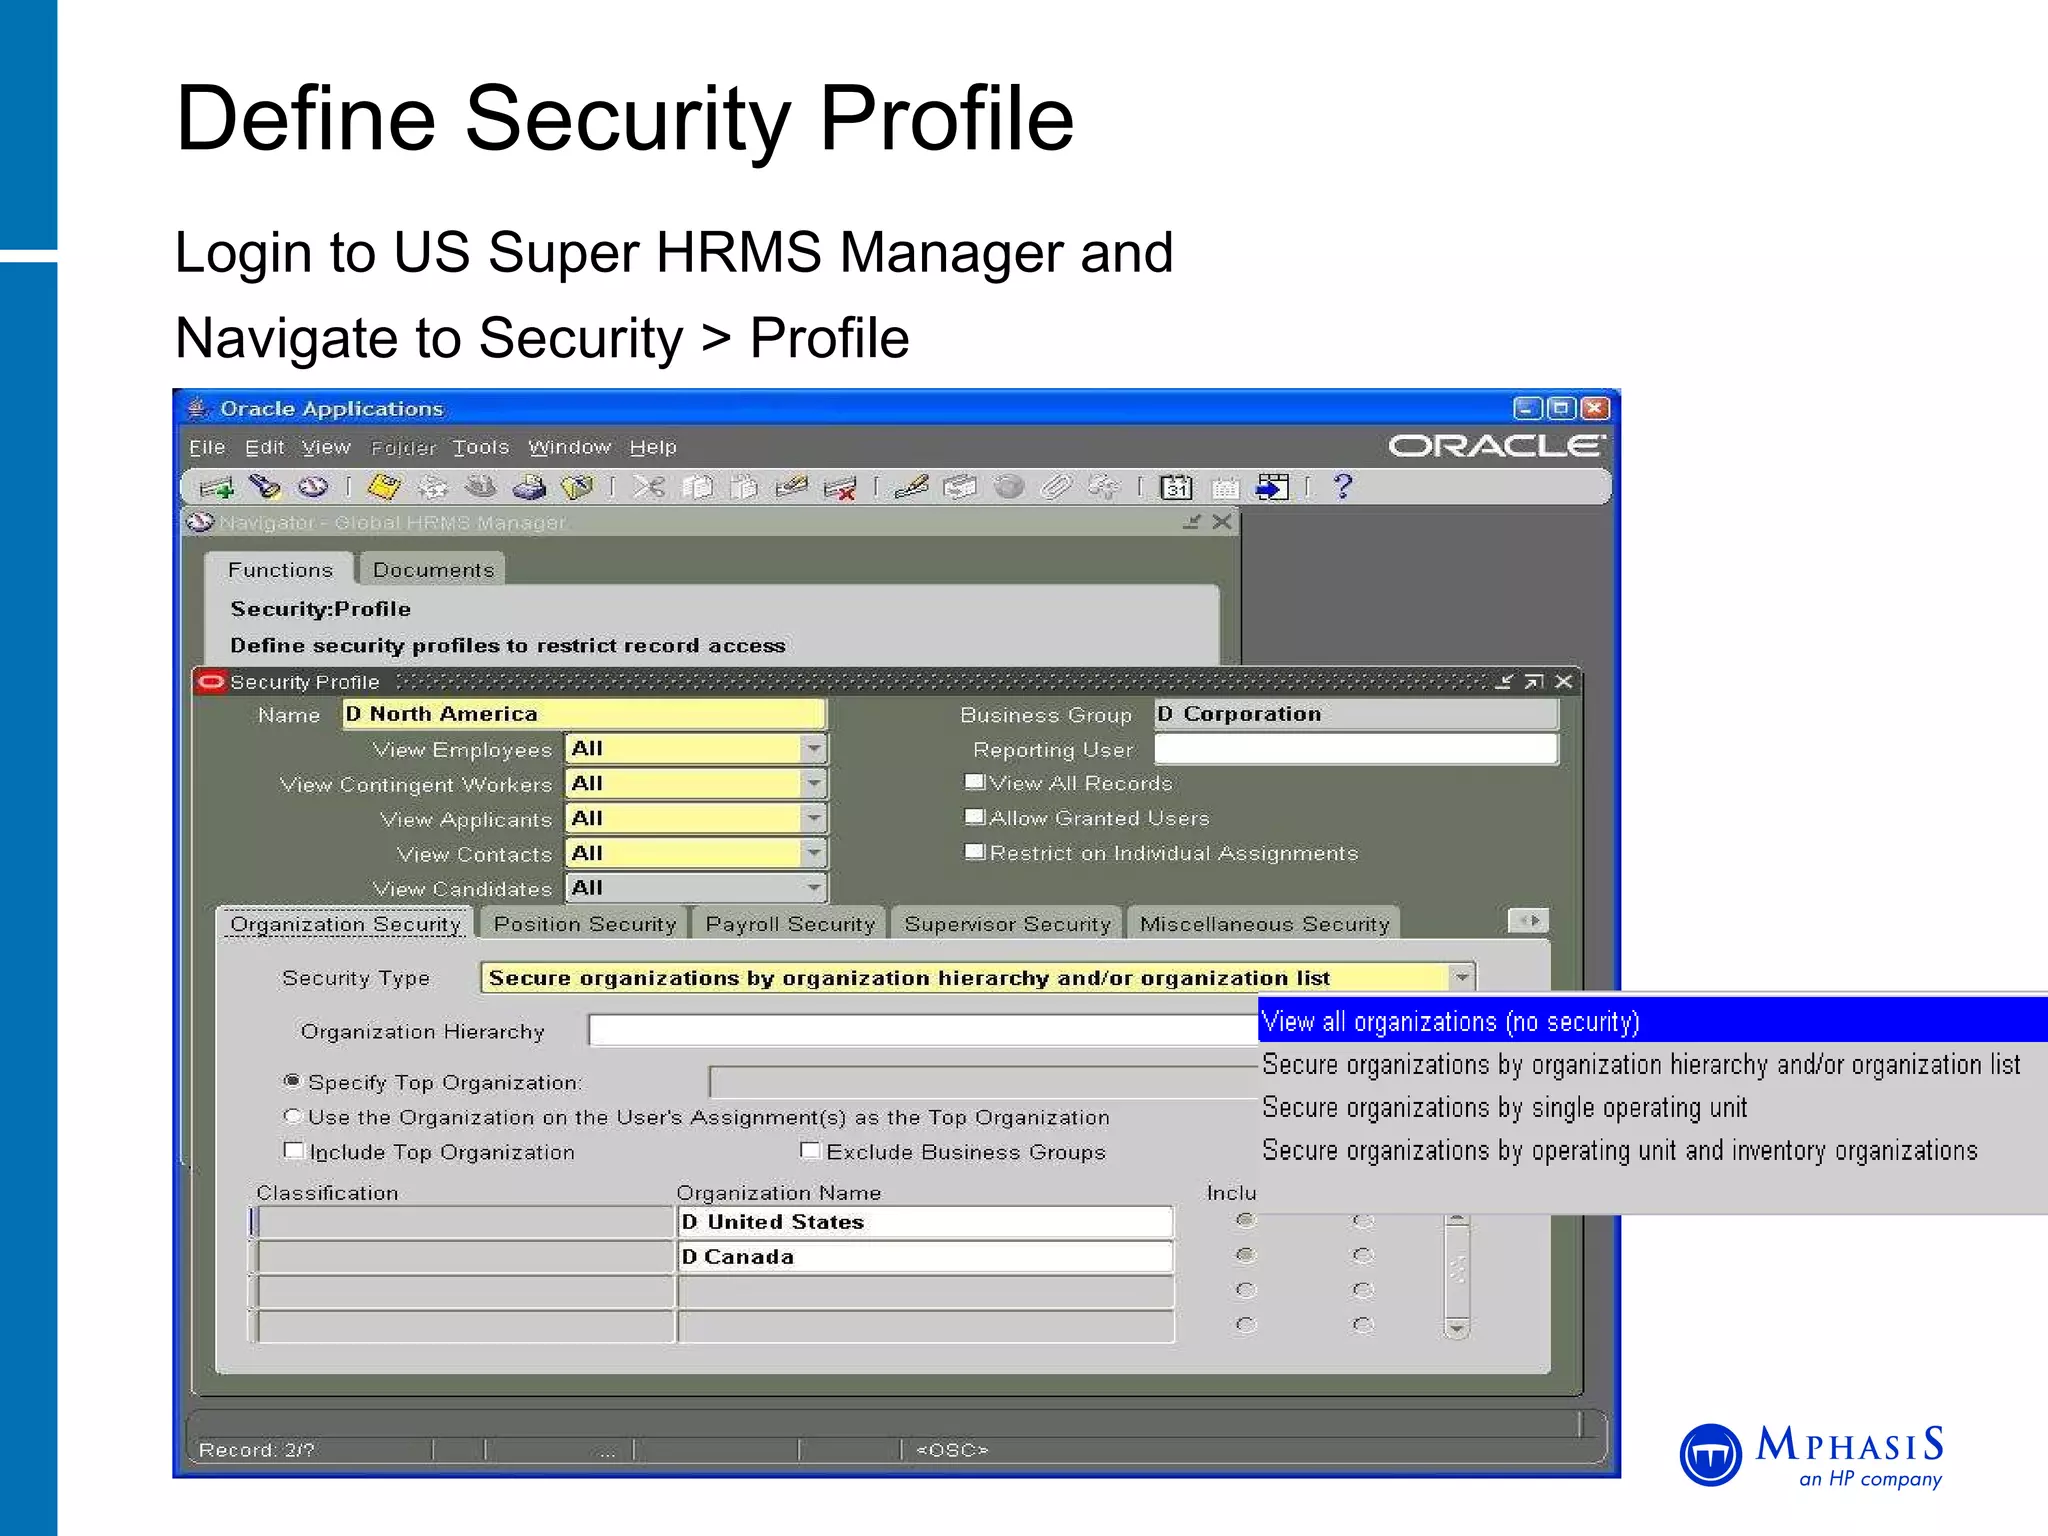Switch to the Miscellaneous Security tab
This screenshot has height=1536, width=2048.
pos(1264,924)
